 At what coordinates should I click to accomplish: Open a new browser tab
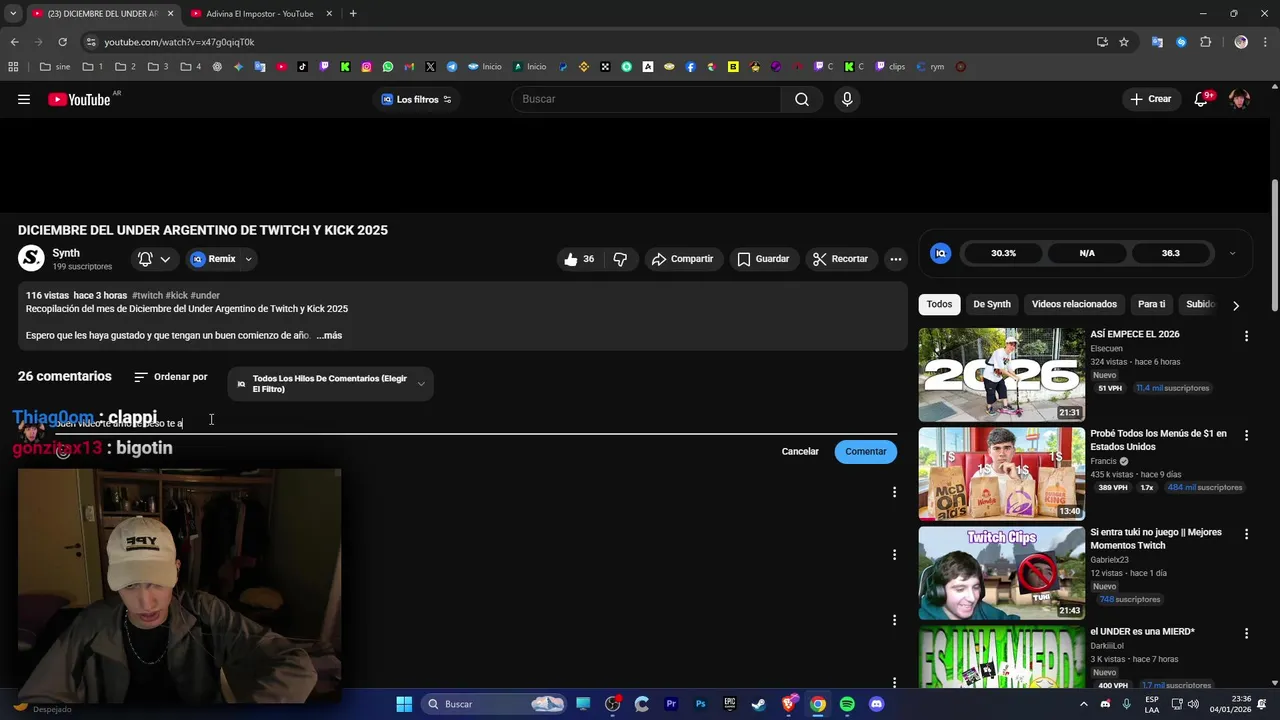click(353, 14)
